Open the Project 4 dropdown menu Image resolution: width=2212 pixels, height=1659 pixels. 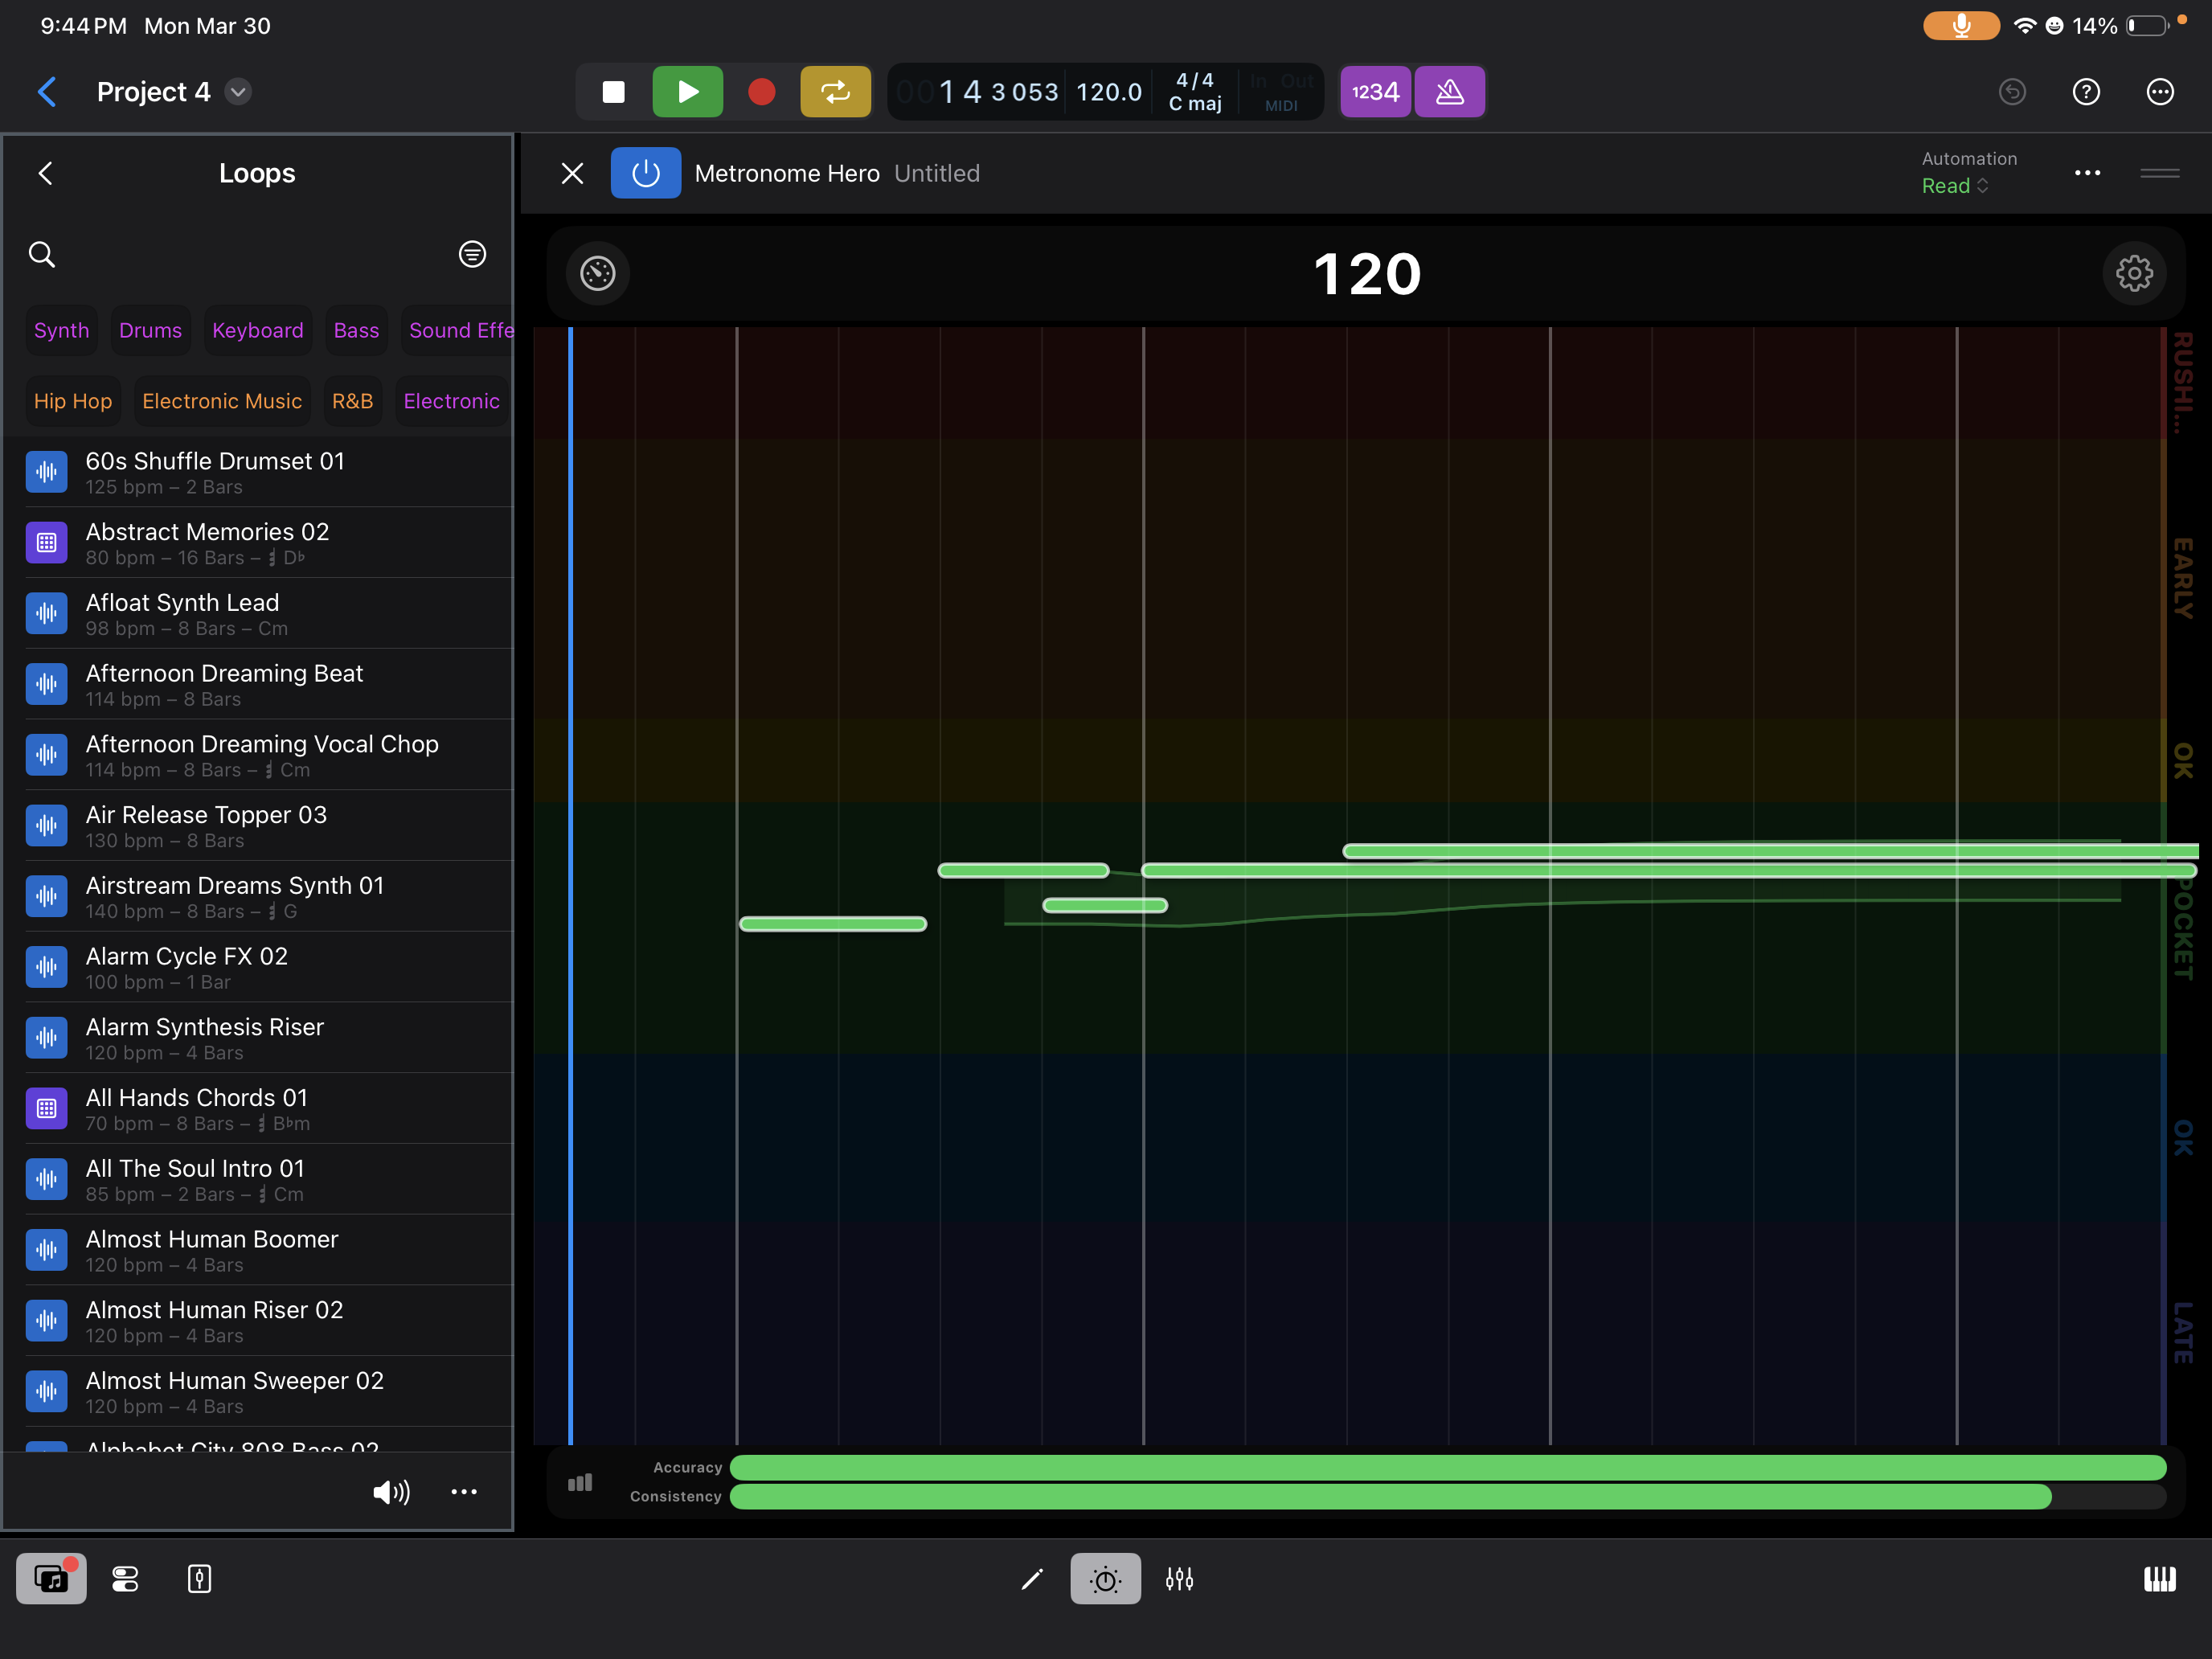tap(237, 91)
